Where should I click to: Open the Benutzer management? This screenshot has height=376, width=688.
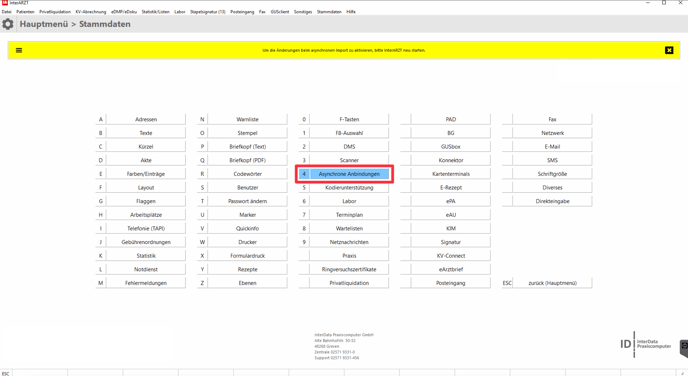pos(247,187)
